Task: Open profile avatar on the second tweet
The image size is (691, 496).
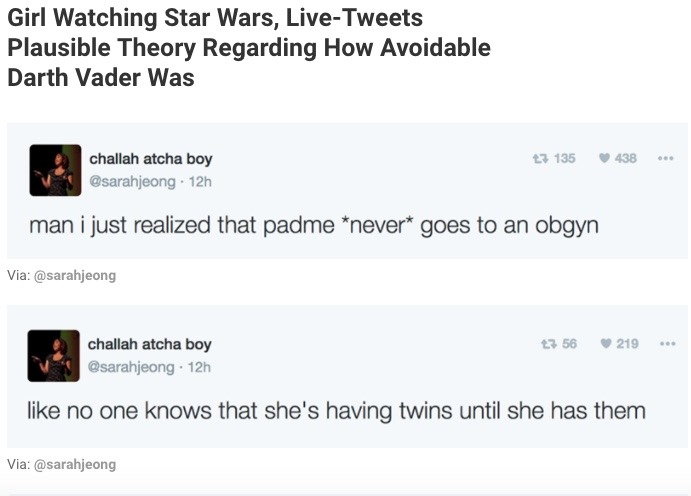Action: (54, 355)
